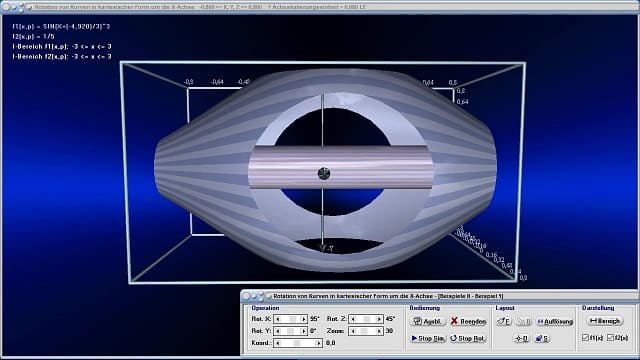The image size is (640, 360).
Task: Click the greyed B layout button
Action: tap(523, 321)
